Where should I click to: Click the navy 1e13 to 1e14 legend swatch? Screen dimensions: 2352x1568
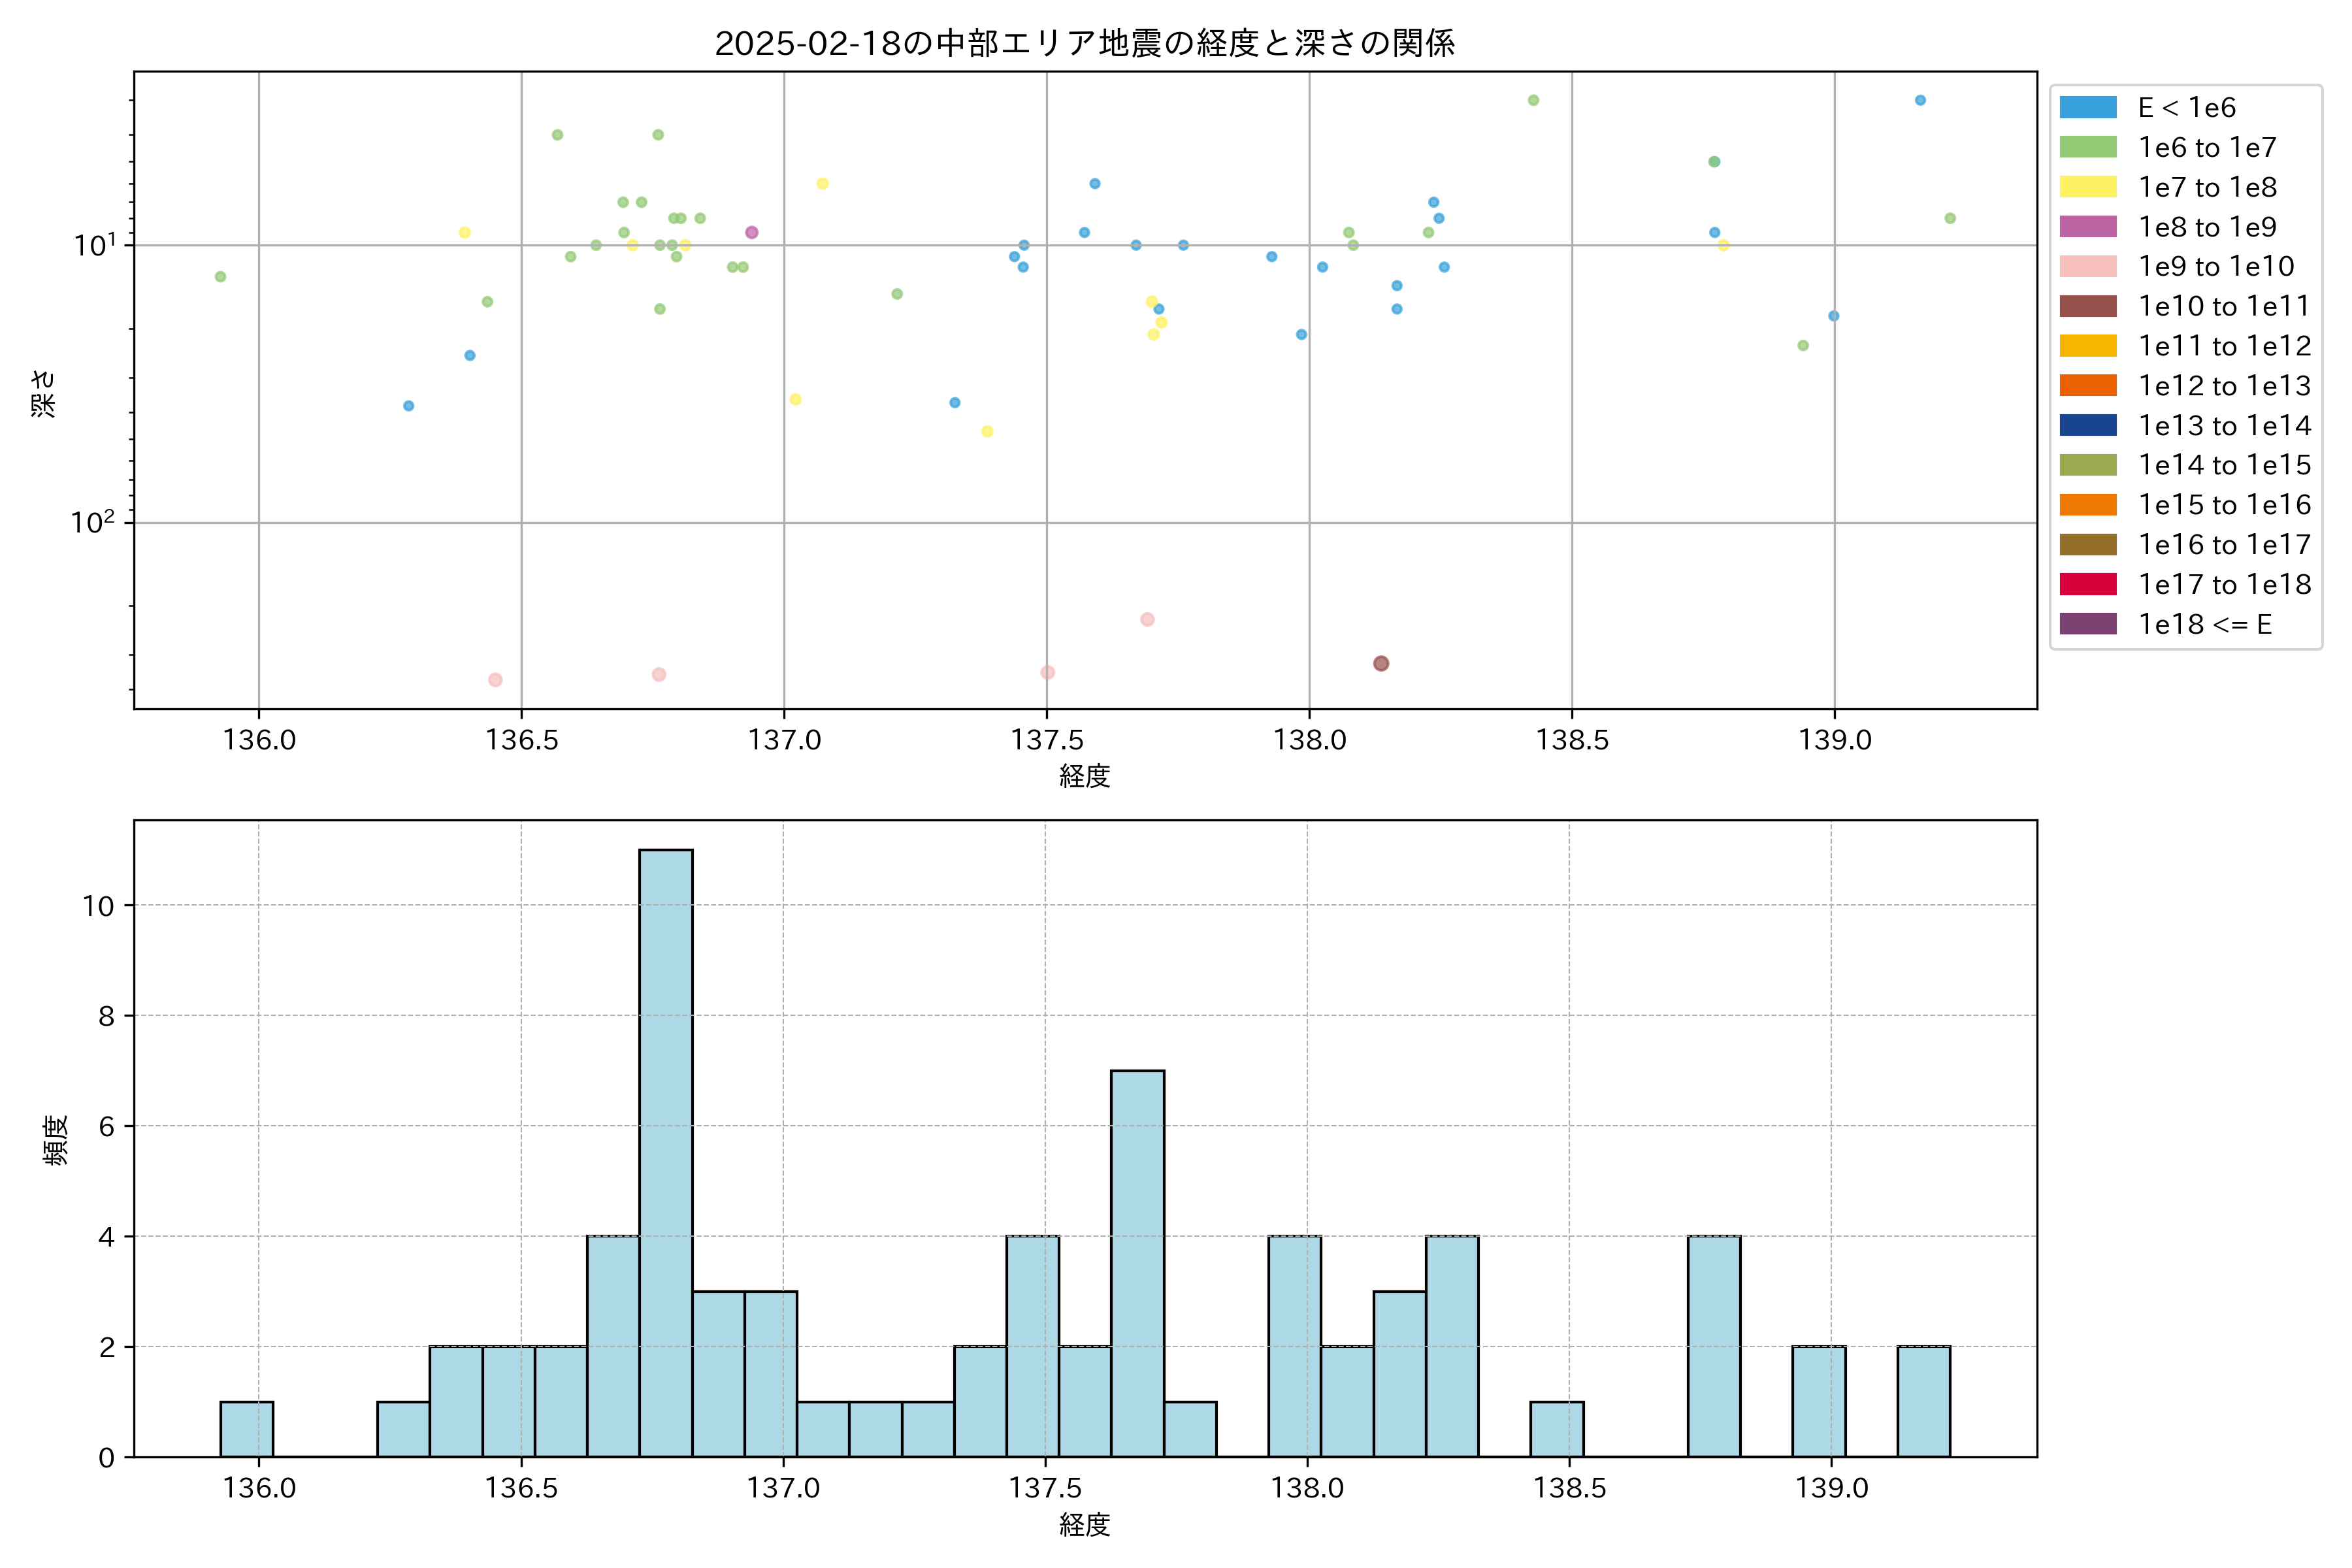click(x=2088, y=425)
